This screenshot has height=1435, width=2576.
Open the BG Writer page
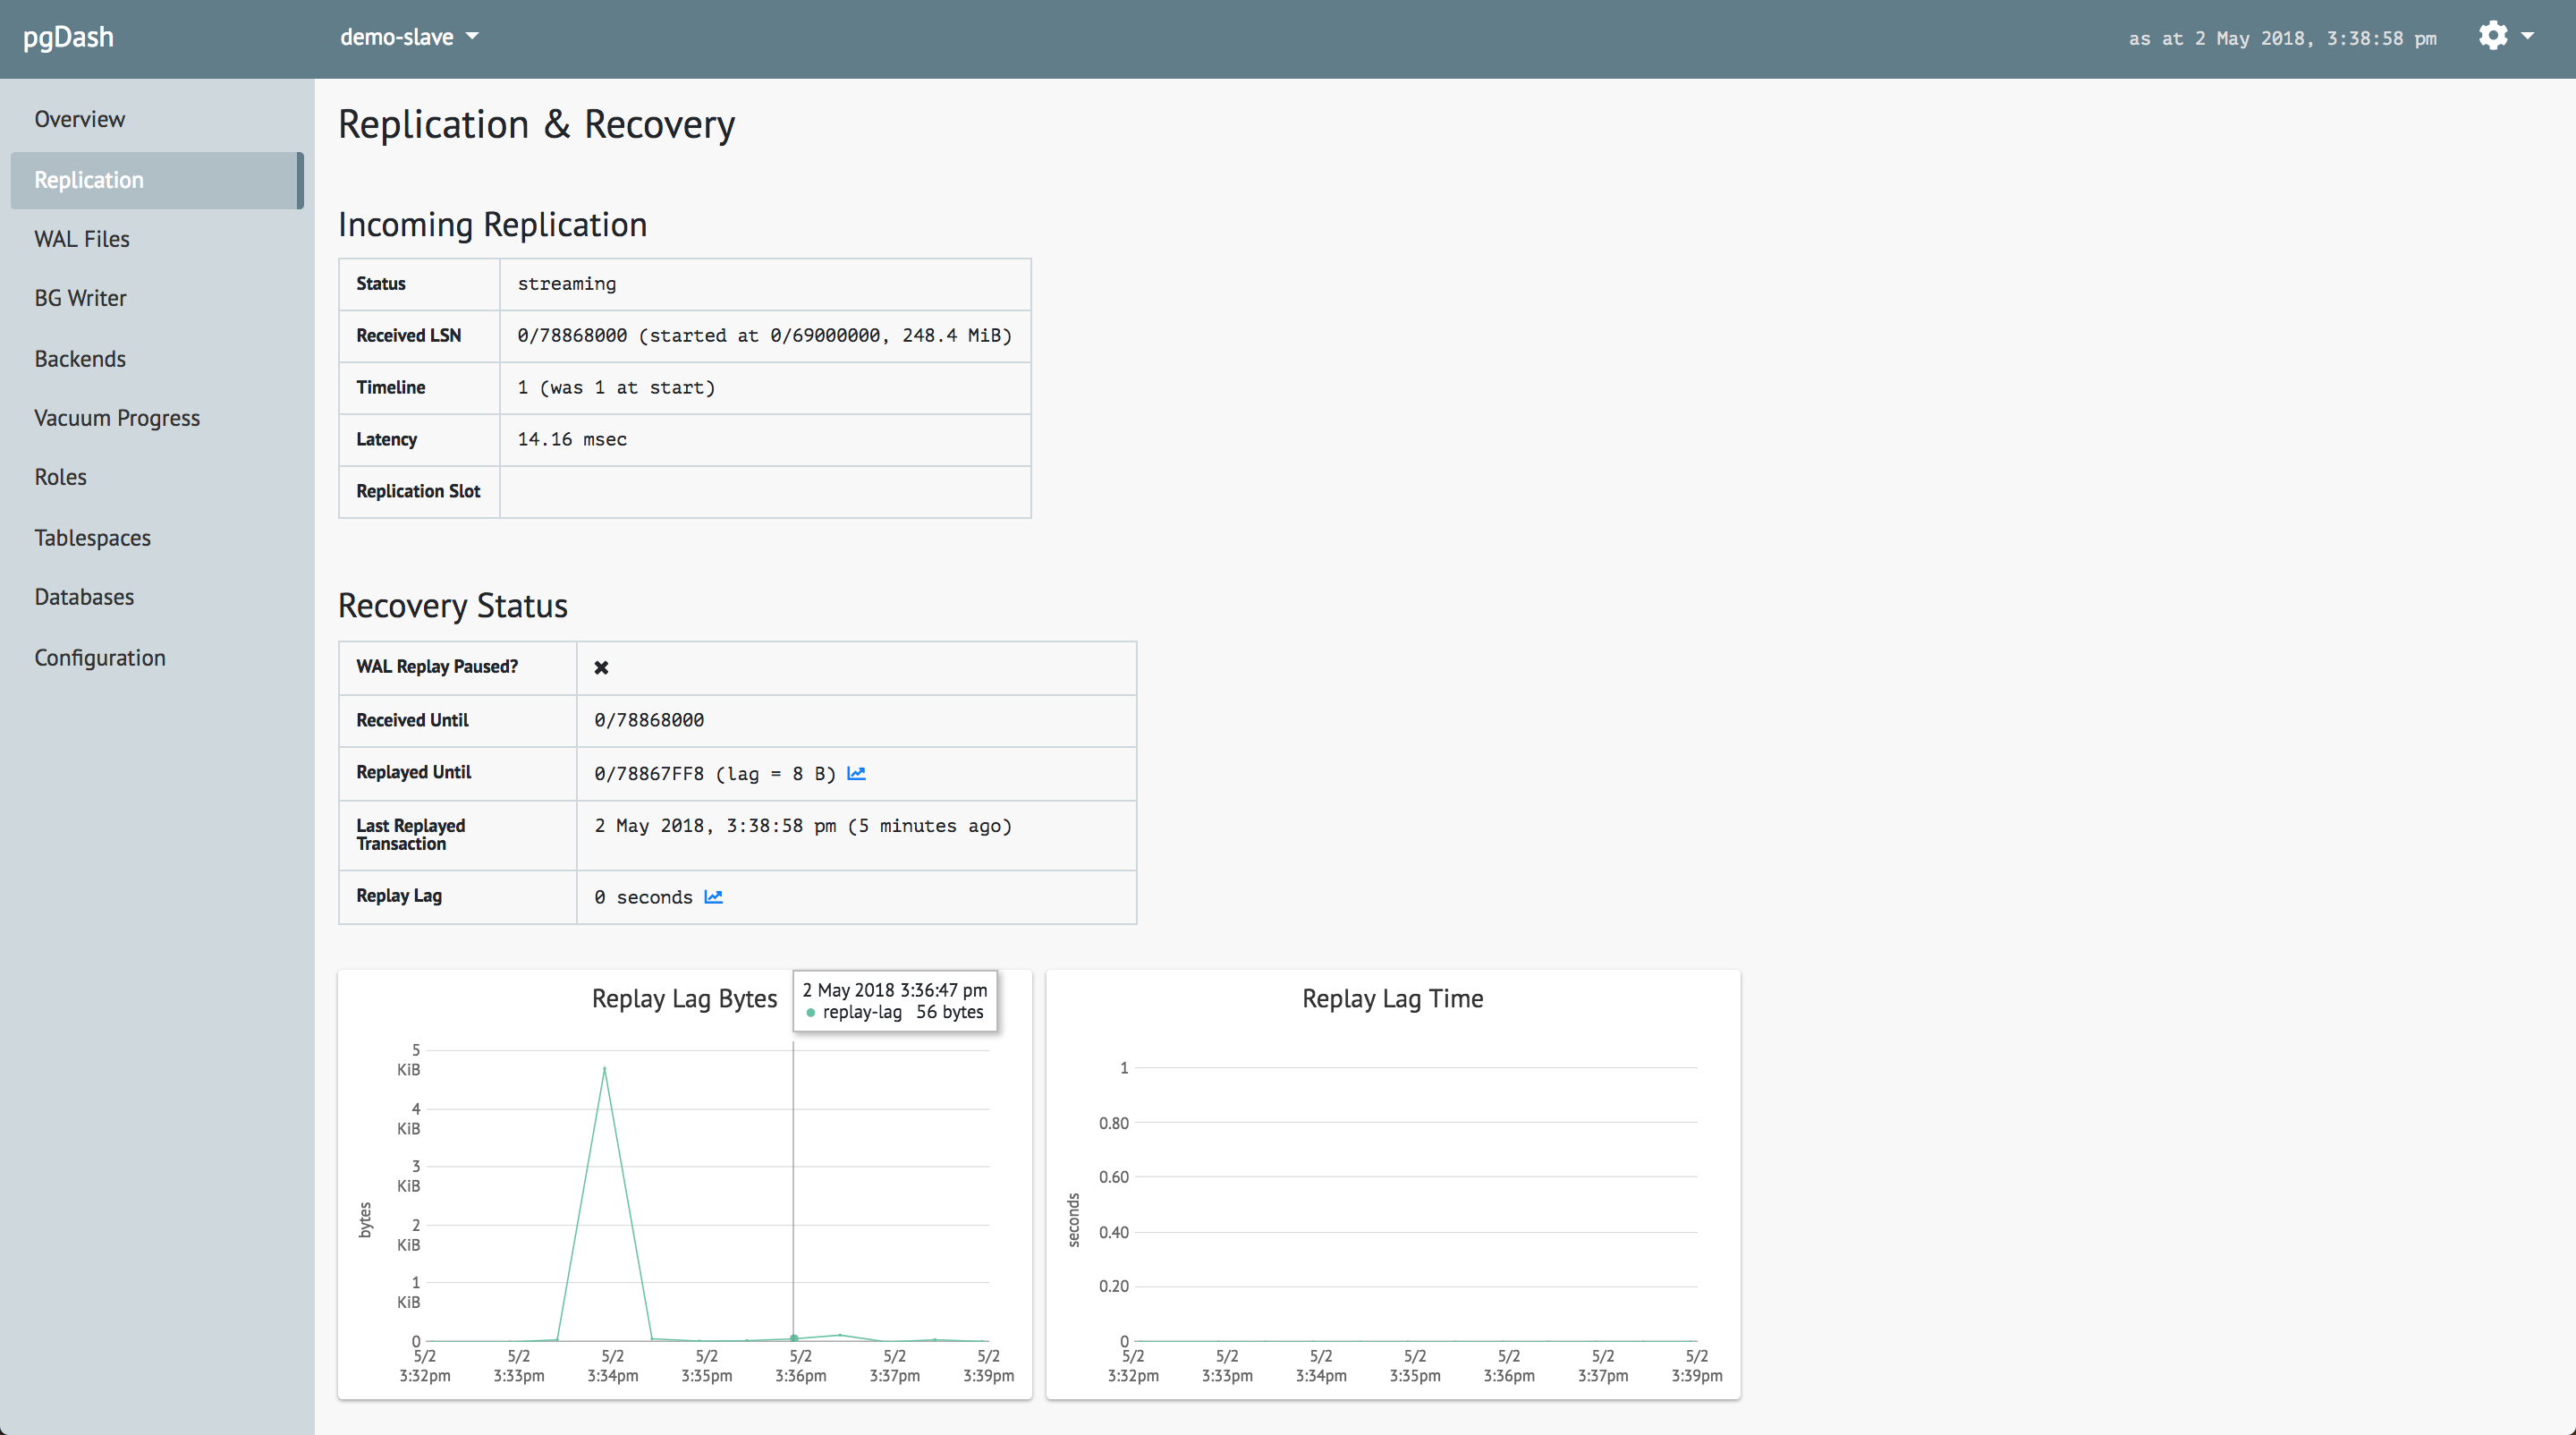tap(81, 298)
